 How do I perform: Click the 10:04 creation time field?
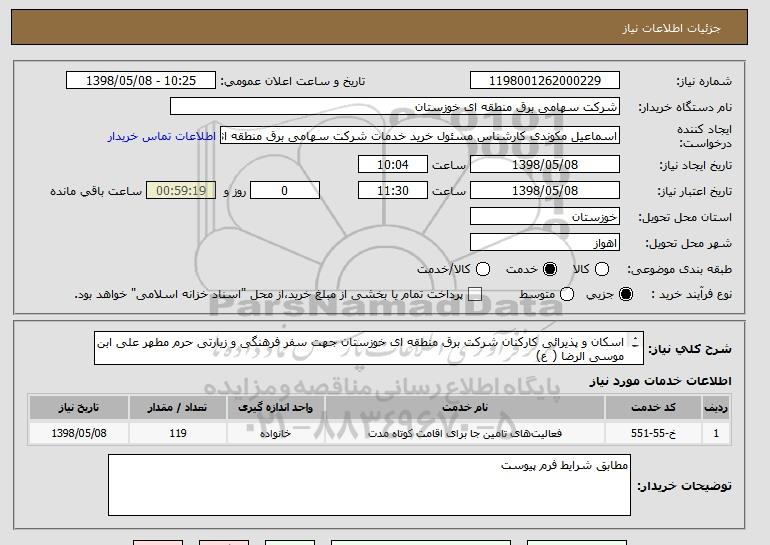tap(392, 164)
